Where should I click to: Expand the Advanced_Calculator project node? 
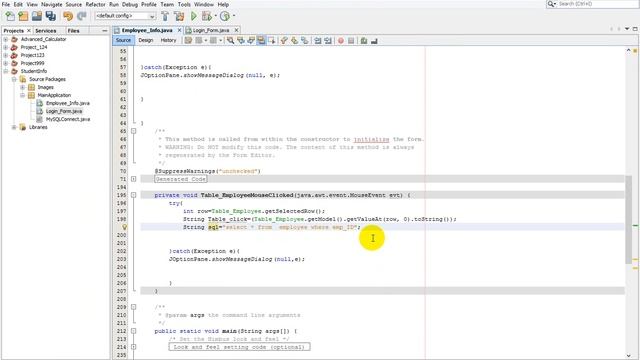point(6,40)
